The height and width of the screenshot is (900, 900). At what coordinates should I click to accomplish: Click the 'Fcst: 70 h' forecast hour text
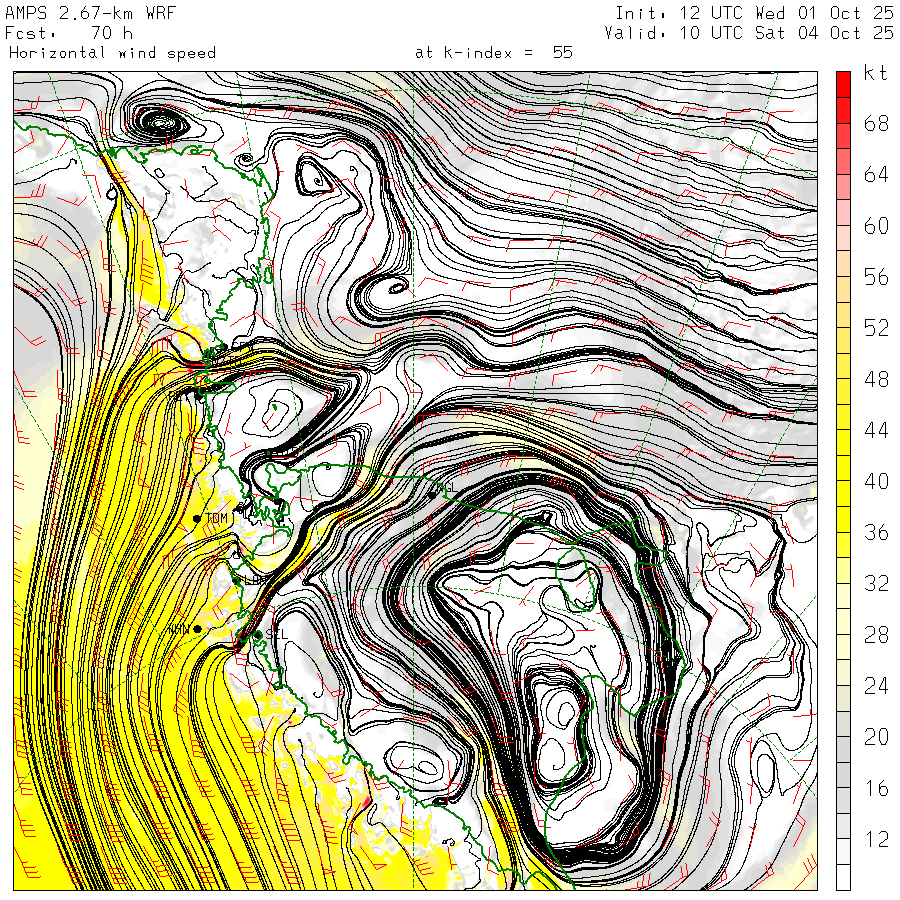(69, 33)
